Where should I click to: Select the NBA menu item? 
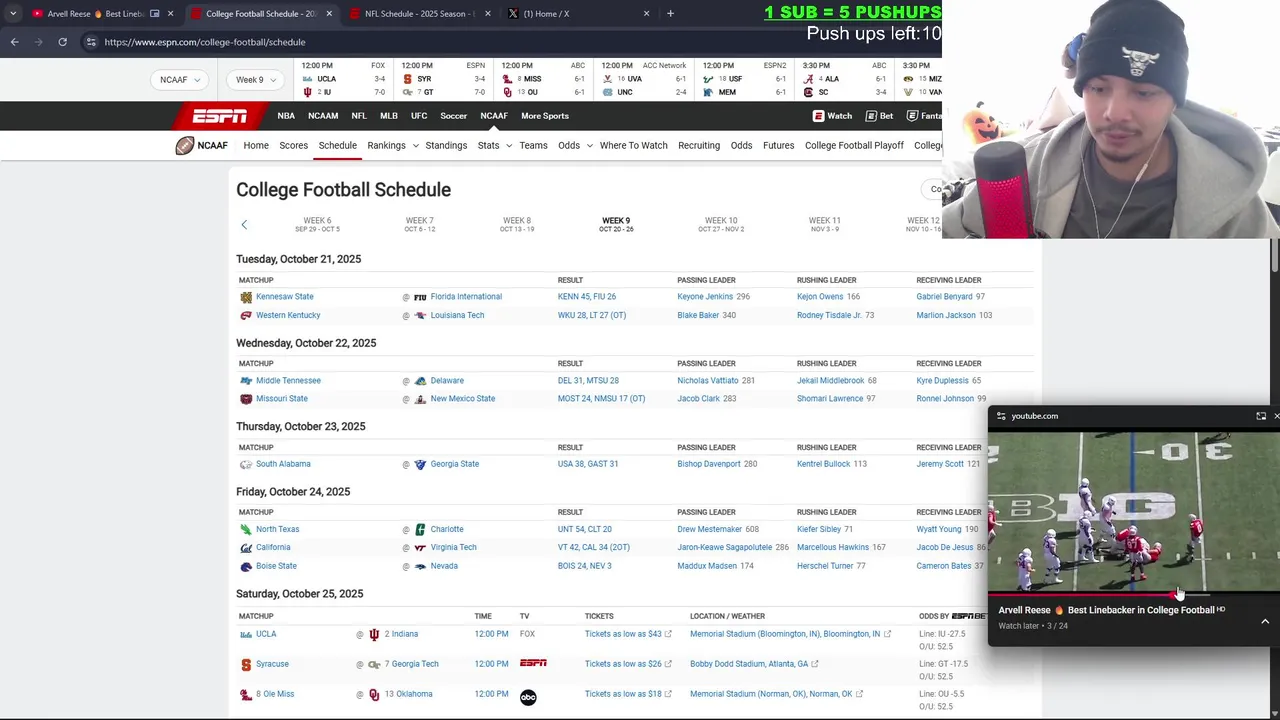tap(286, 116)
